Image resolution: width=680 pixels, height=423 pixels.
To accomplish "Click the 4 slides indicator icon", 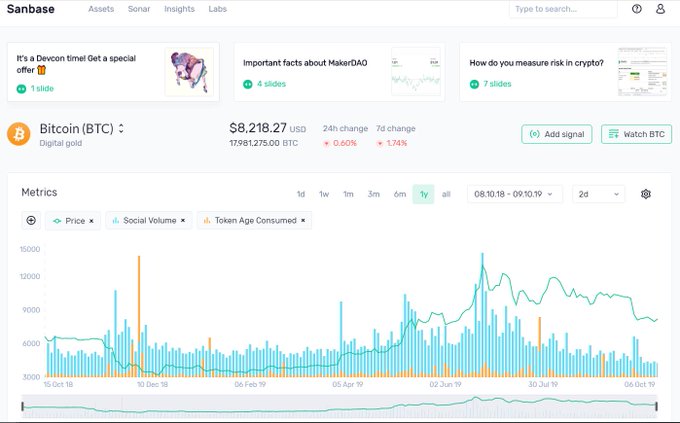I will point(248,84).
